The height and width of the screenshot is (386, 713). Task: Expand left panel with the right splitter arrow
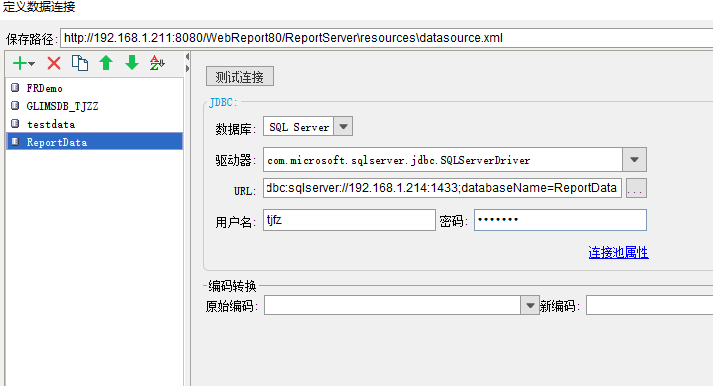coord(187,69)
